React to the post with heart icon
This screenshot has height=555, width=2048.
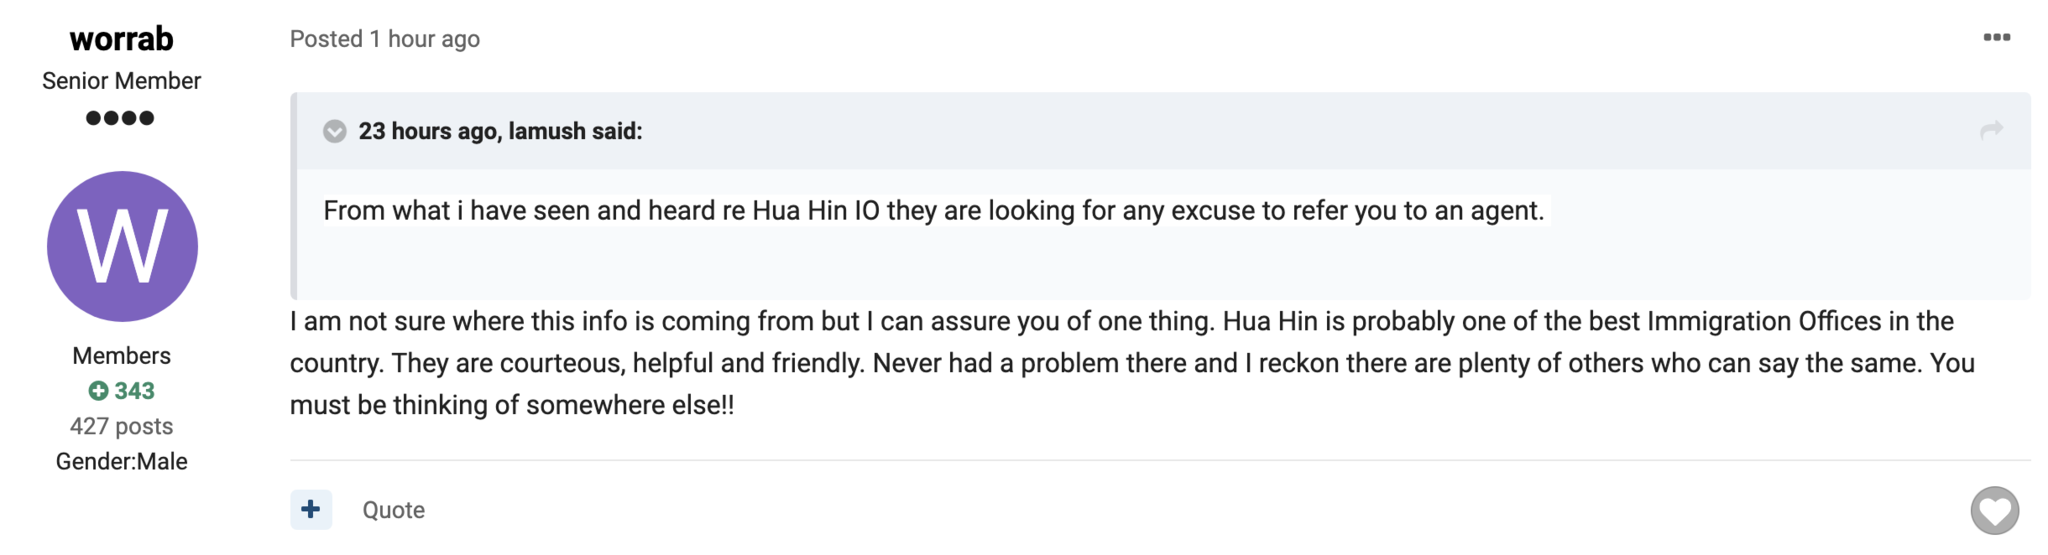point(1994,511)
